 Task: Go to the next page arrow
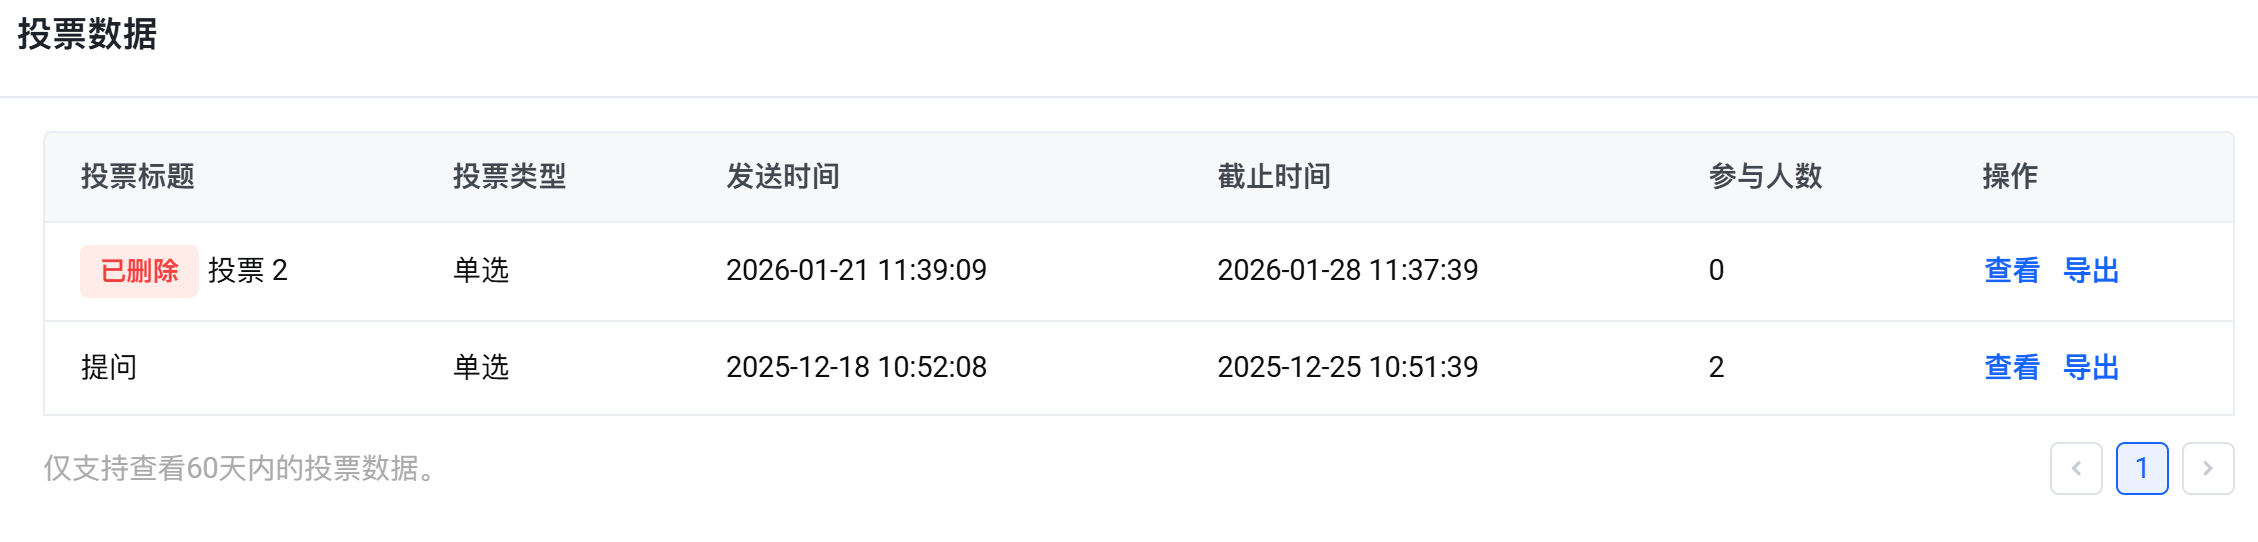click(2208, 468)
